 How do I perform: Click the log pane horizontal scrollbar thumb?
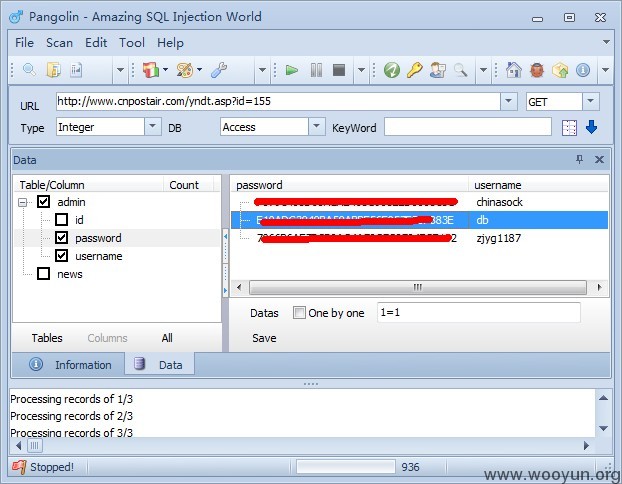35,446
